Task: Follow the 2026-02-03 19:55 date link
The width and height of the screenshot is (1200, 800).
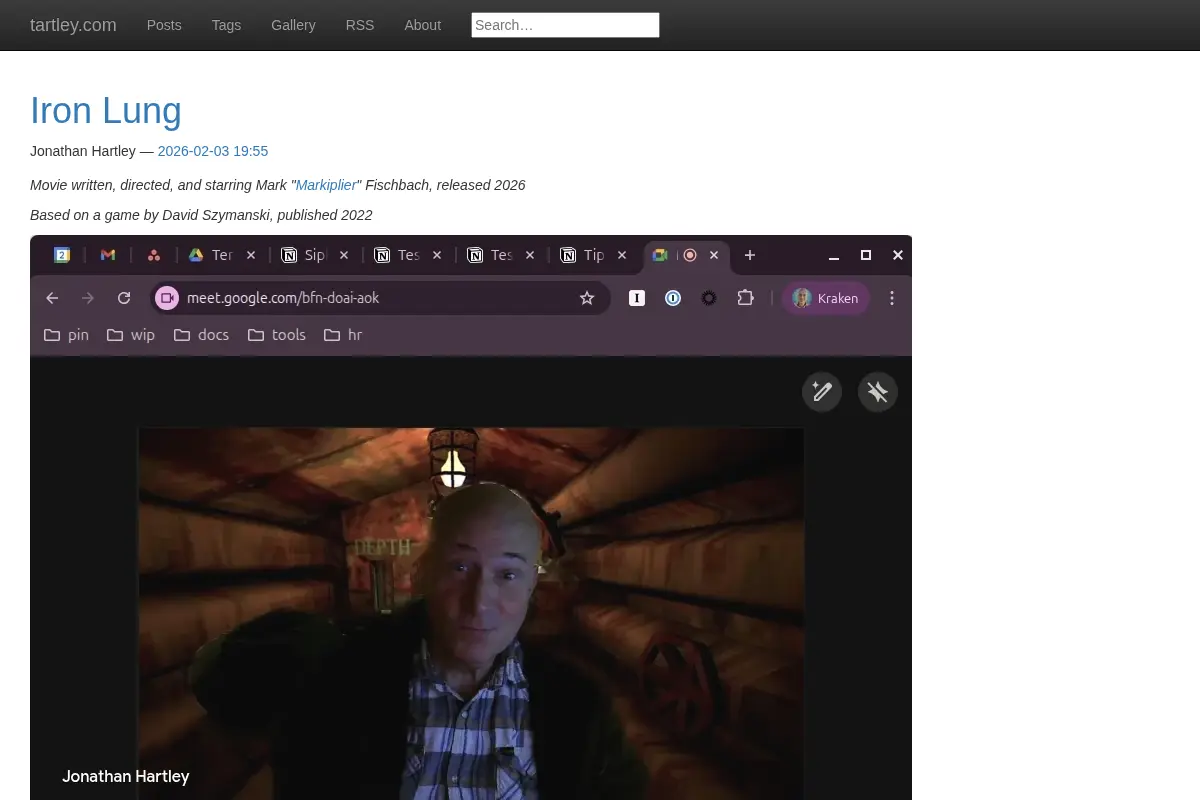Action: click(213, 151)
